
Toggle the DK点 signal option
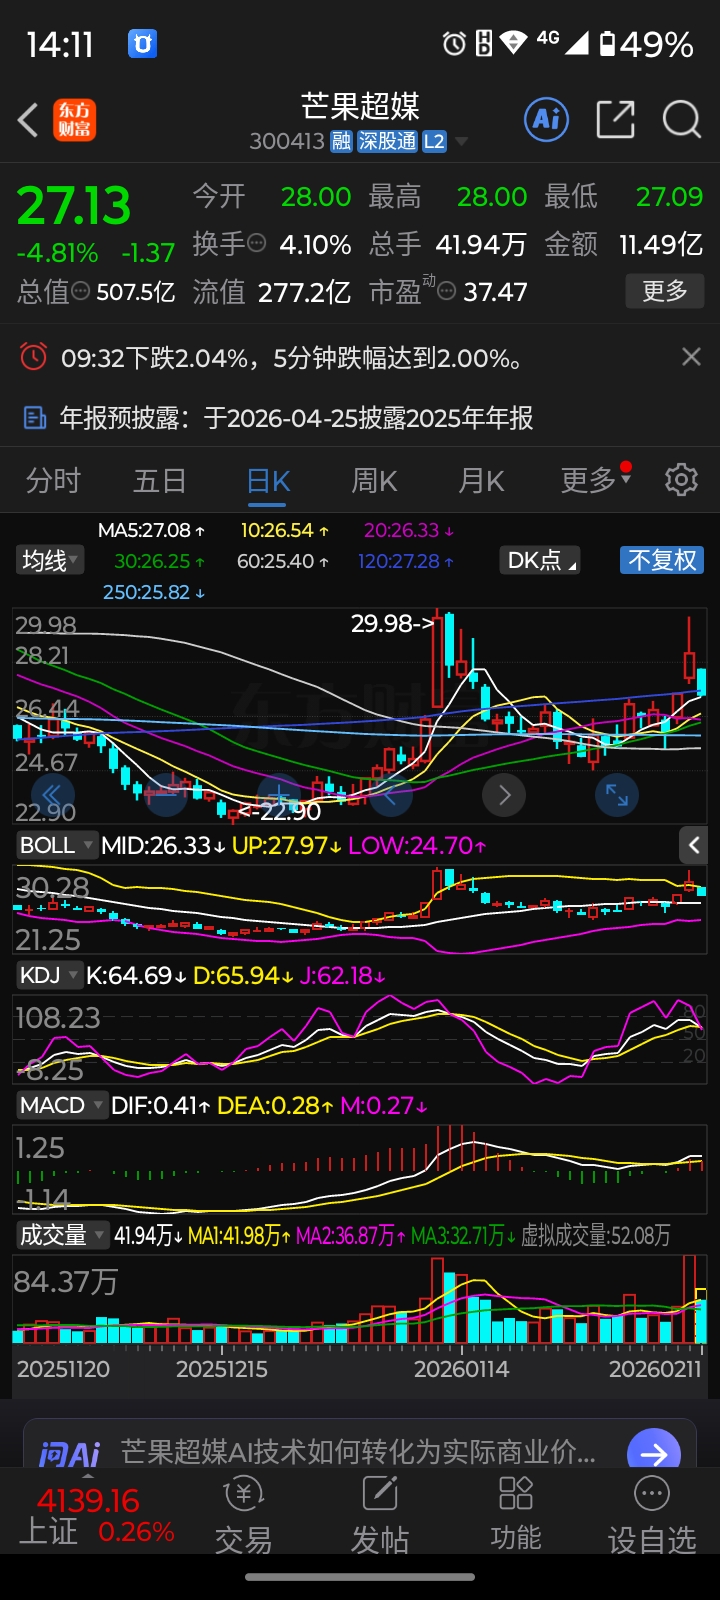point(542,560)
